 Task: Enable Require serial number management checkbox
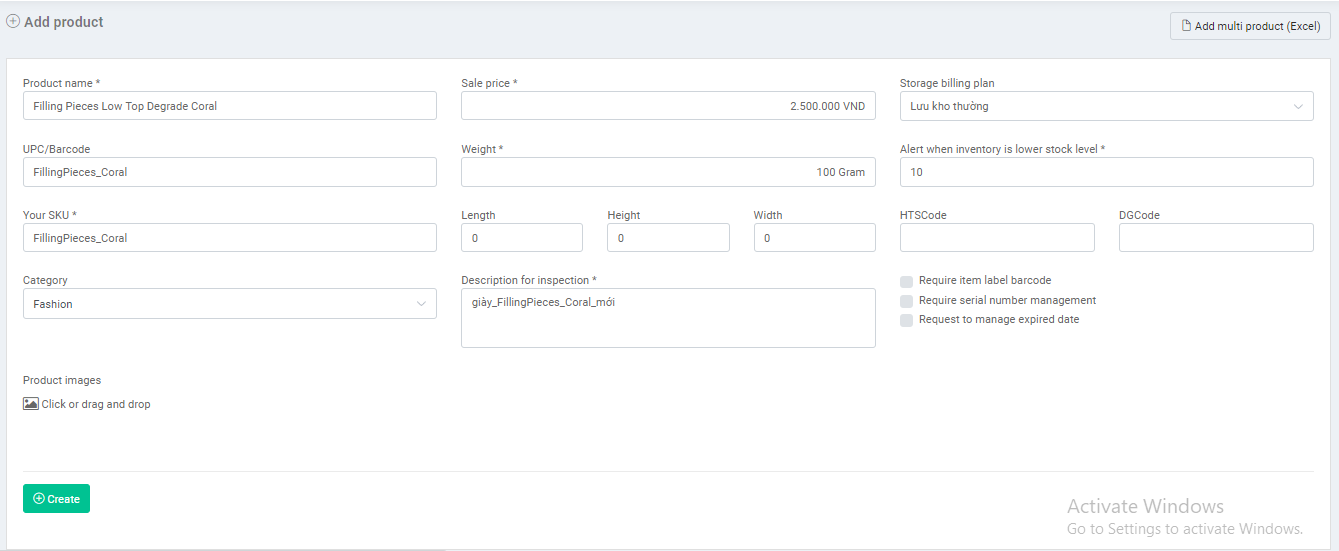(906, 301)
